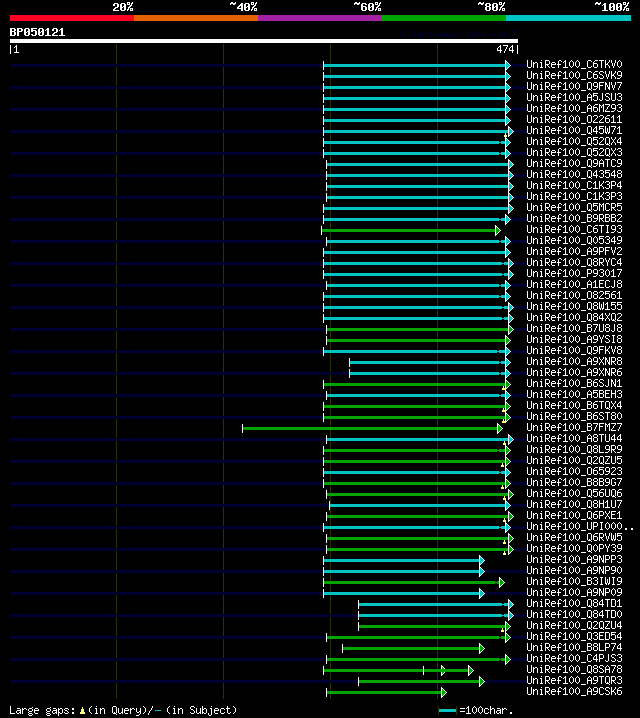This screenshot has height=718, width=640.
Task: Select the UniRef100_Q9ATC9 label
Action: coord(574,163)
